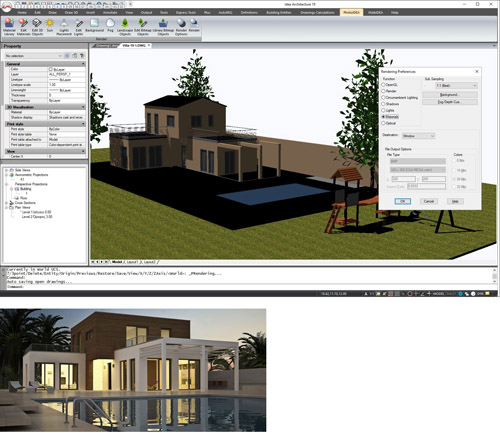Viewport: 500px width, 433px height.
Task: Select the Cross Sections tree item
Action: 25,203
